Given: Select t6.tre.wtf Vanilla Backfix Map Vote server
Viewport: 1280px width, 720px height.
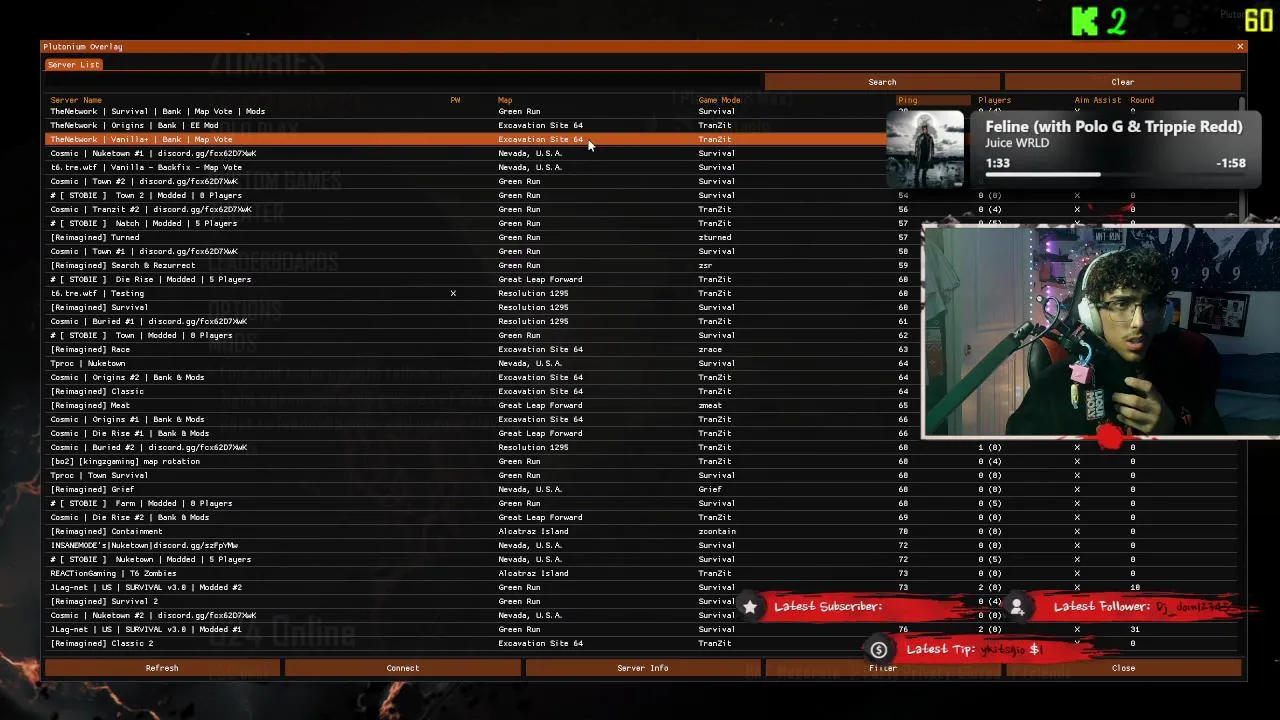Looking at the screenshot, I should (641, 167).
